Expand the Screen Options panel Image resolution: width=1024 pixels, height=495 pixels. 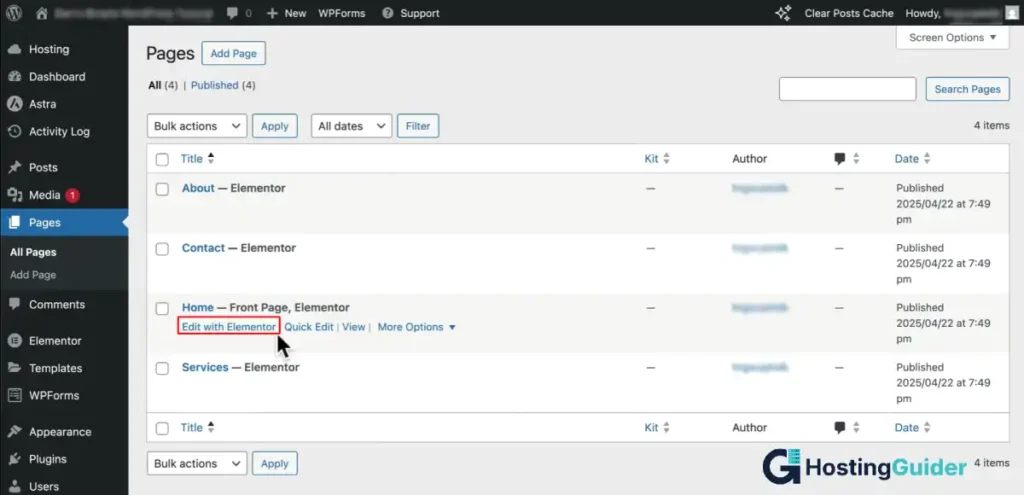pos(953,38)
